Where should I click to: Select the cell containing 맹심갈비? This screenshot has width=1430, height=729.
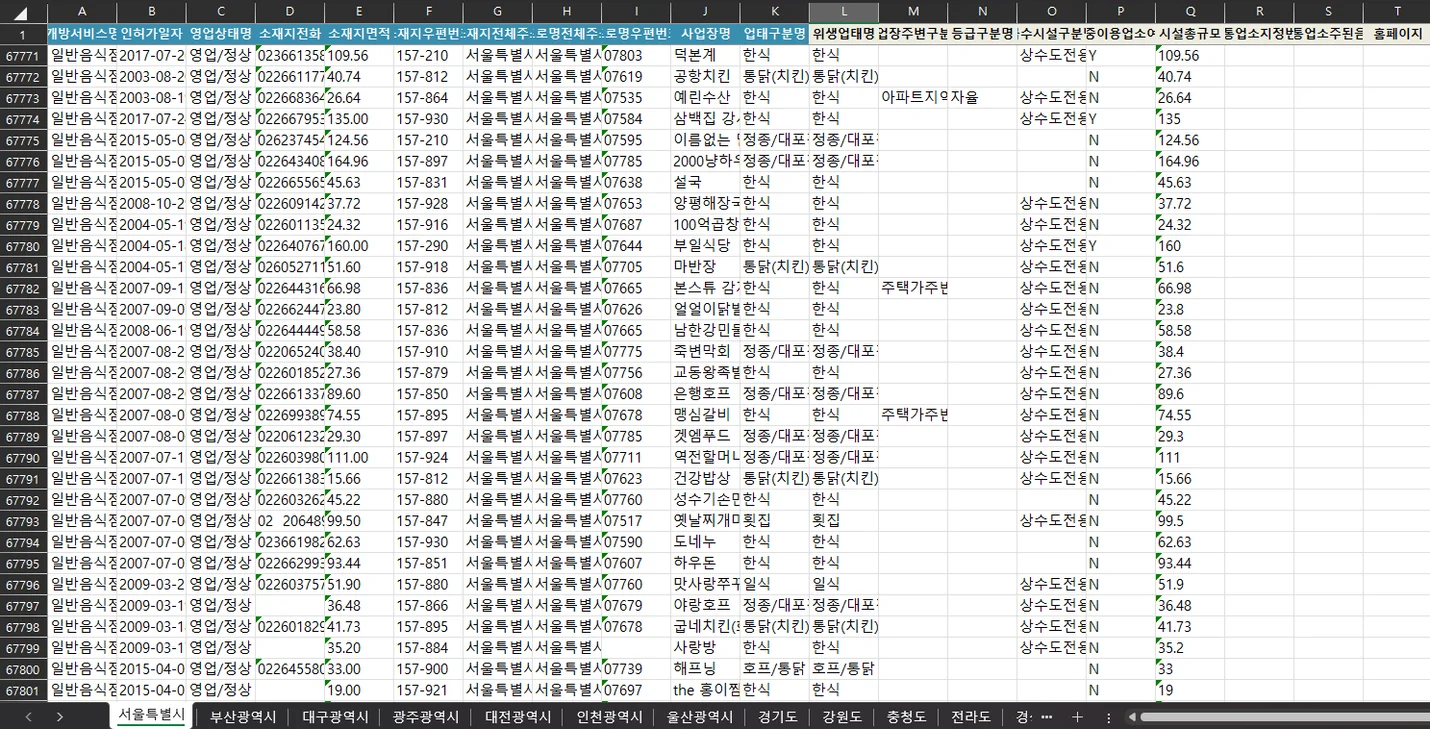(706, 415)
